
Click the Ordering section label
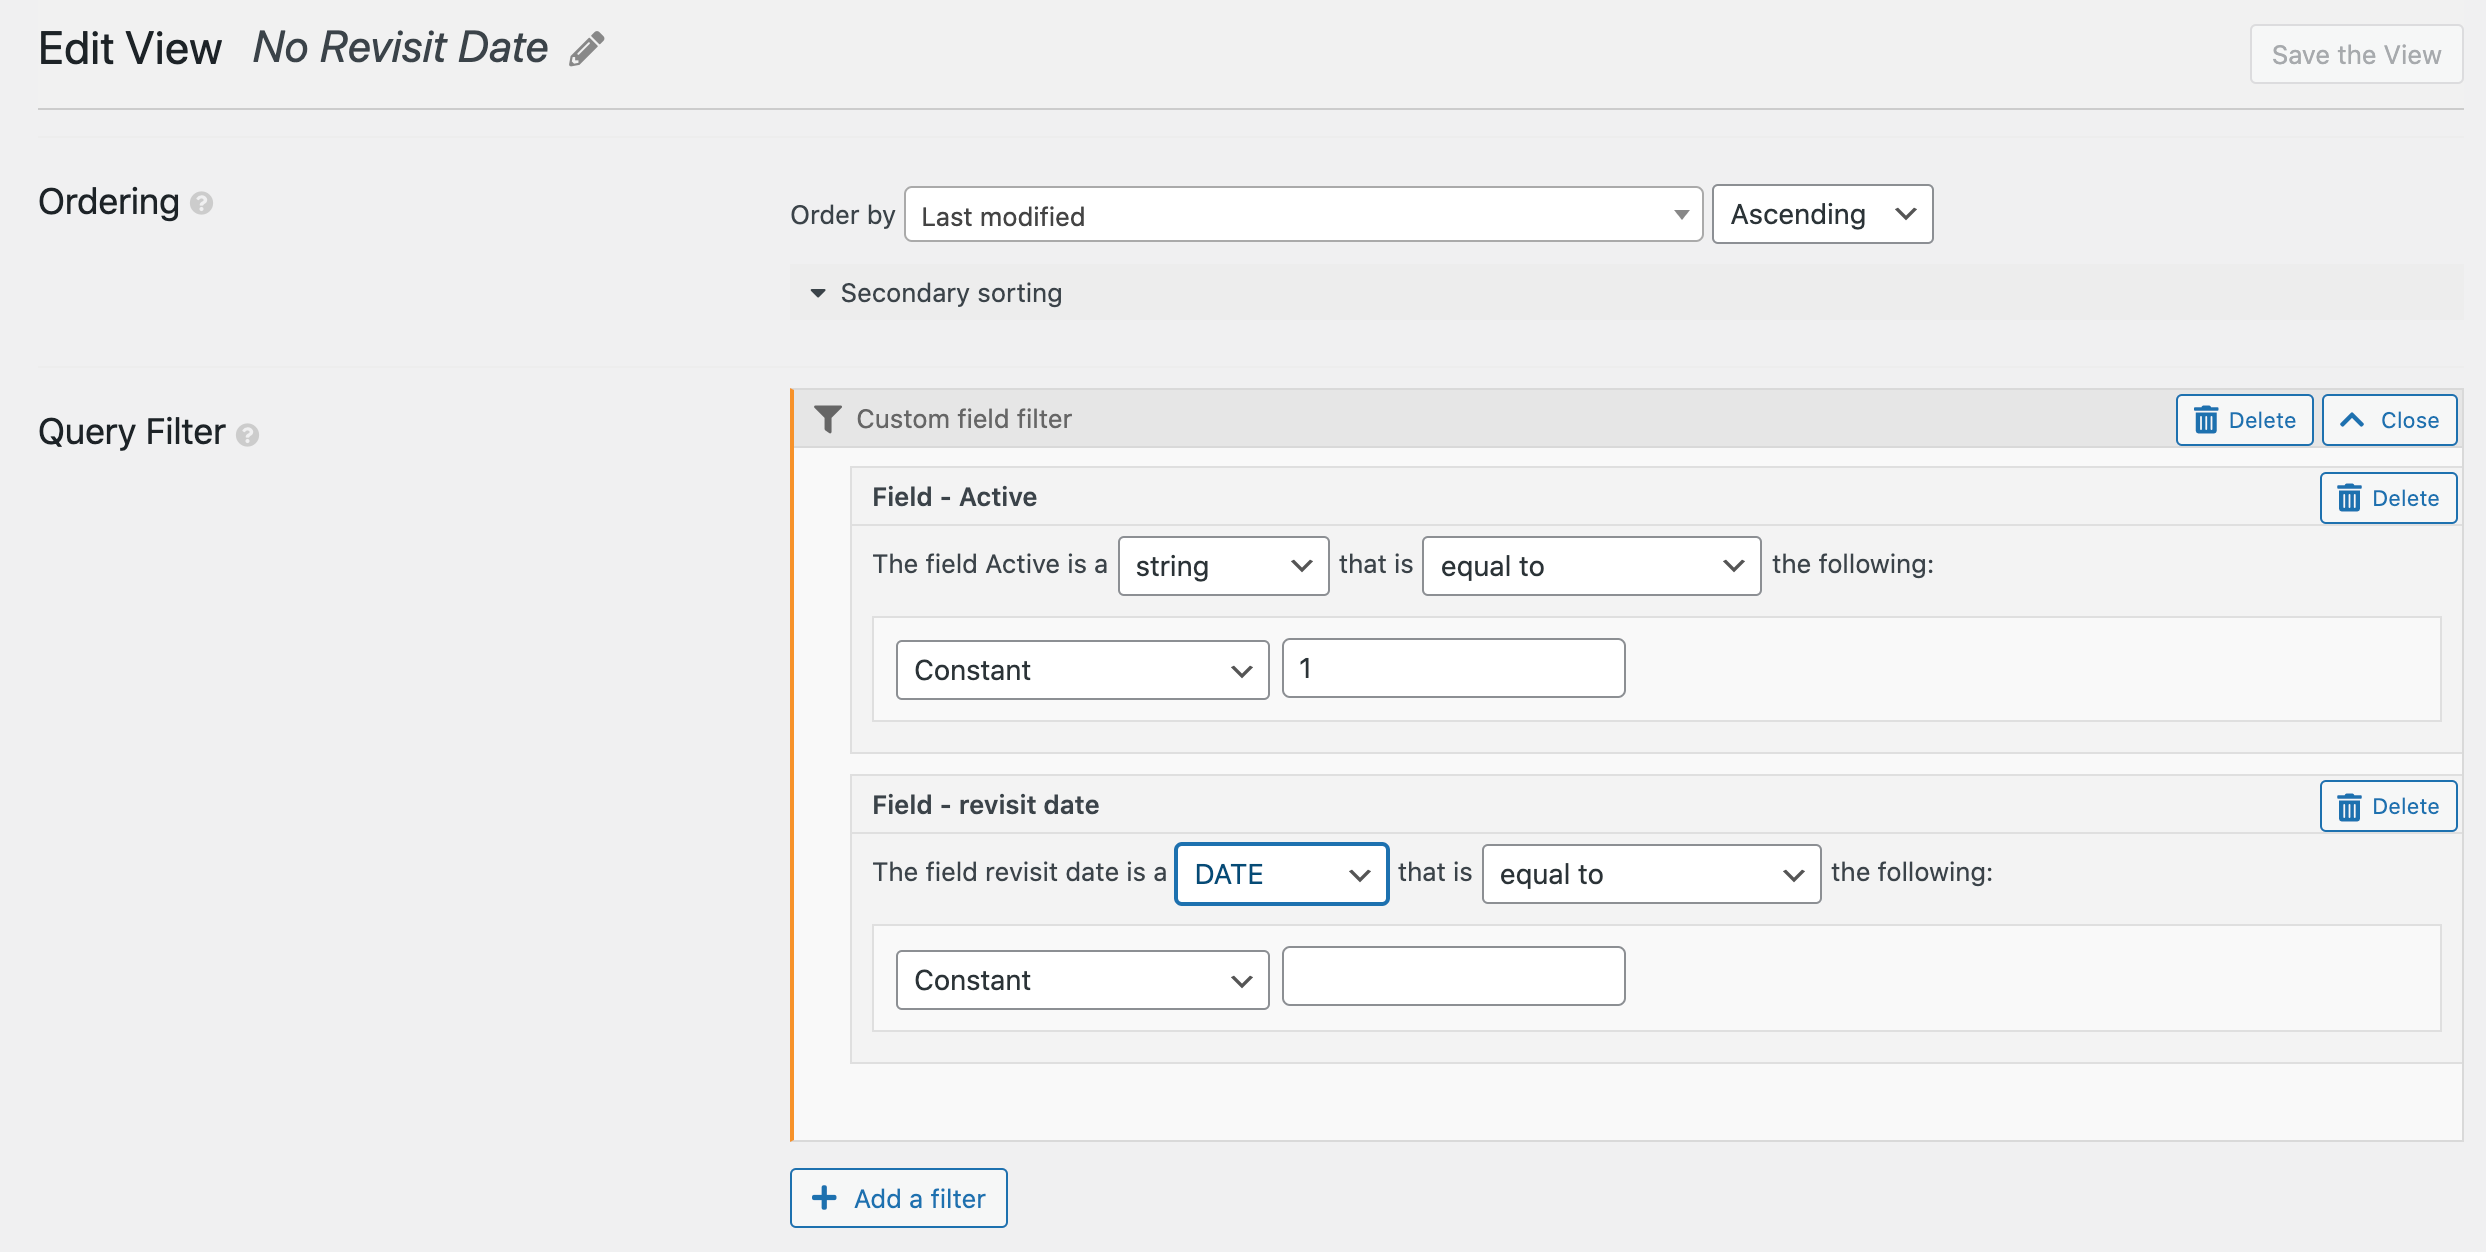[x=109, y=202]
